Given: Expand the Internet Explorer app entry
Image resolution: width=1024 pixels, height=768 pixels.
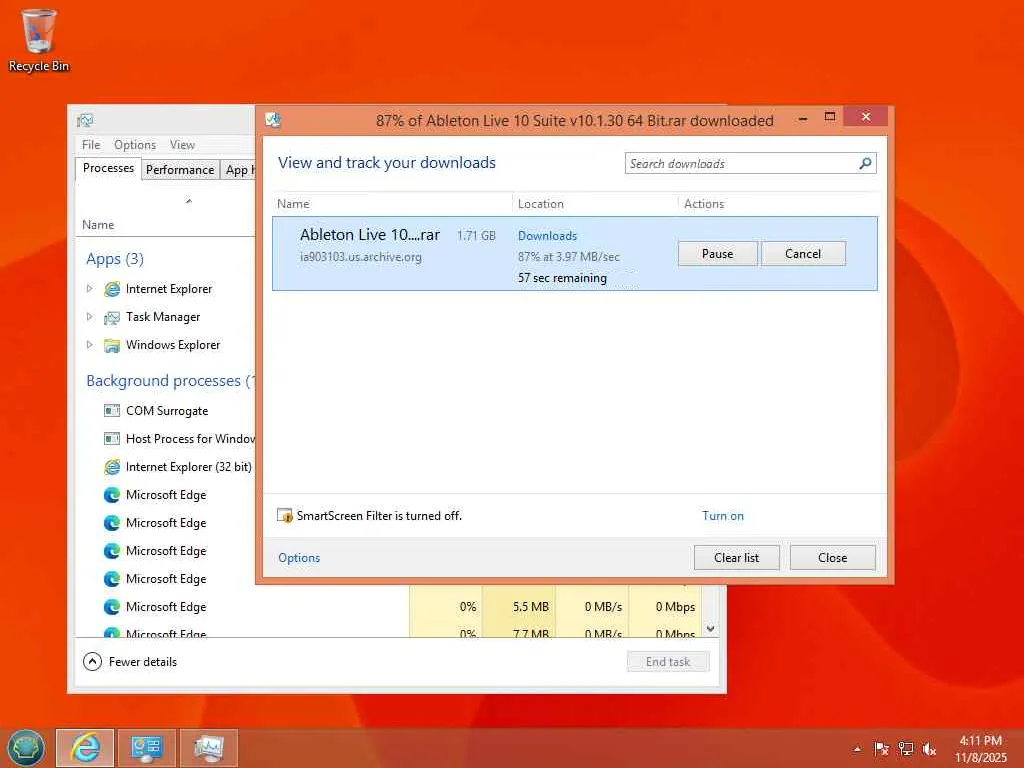Looking at the screenshot, I should (x=89, y=289).
